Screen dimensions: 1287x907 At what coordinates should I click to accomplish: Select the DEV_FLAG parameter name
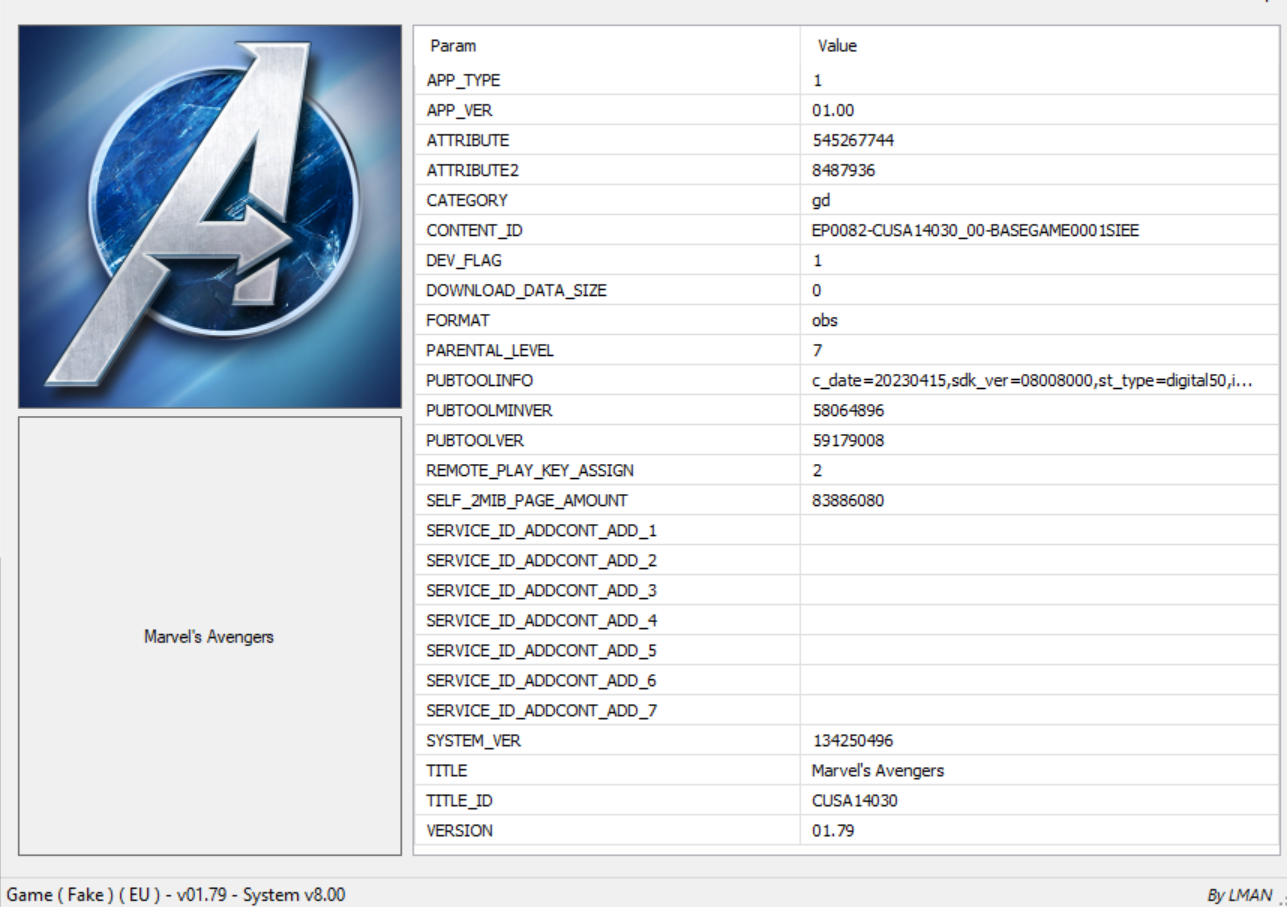click(x=463, y=261)
